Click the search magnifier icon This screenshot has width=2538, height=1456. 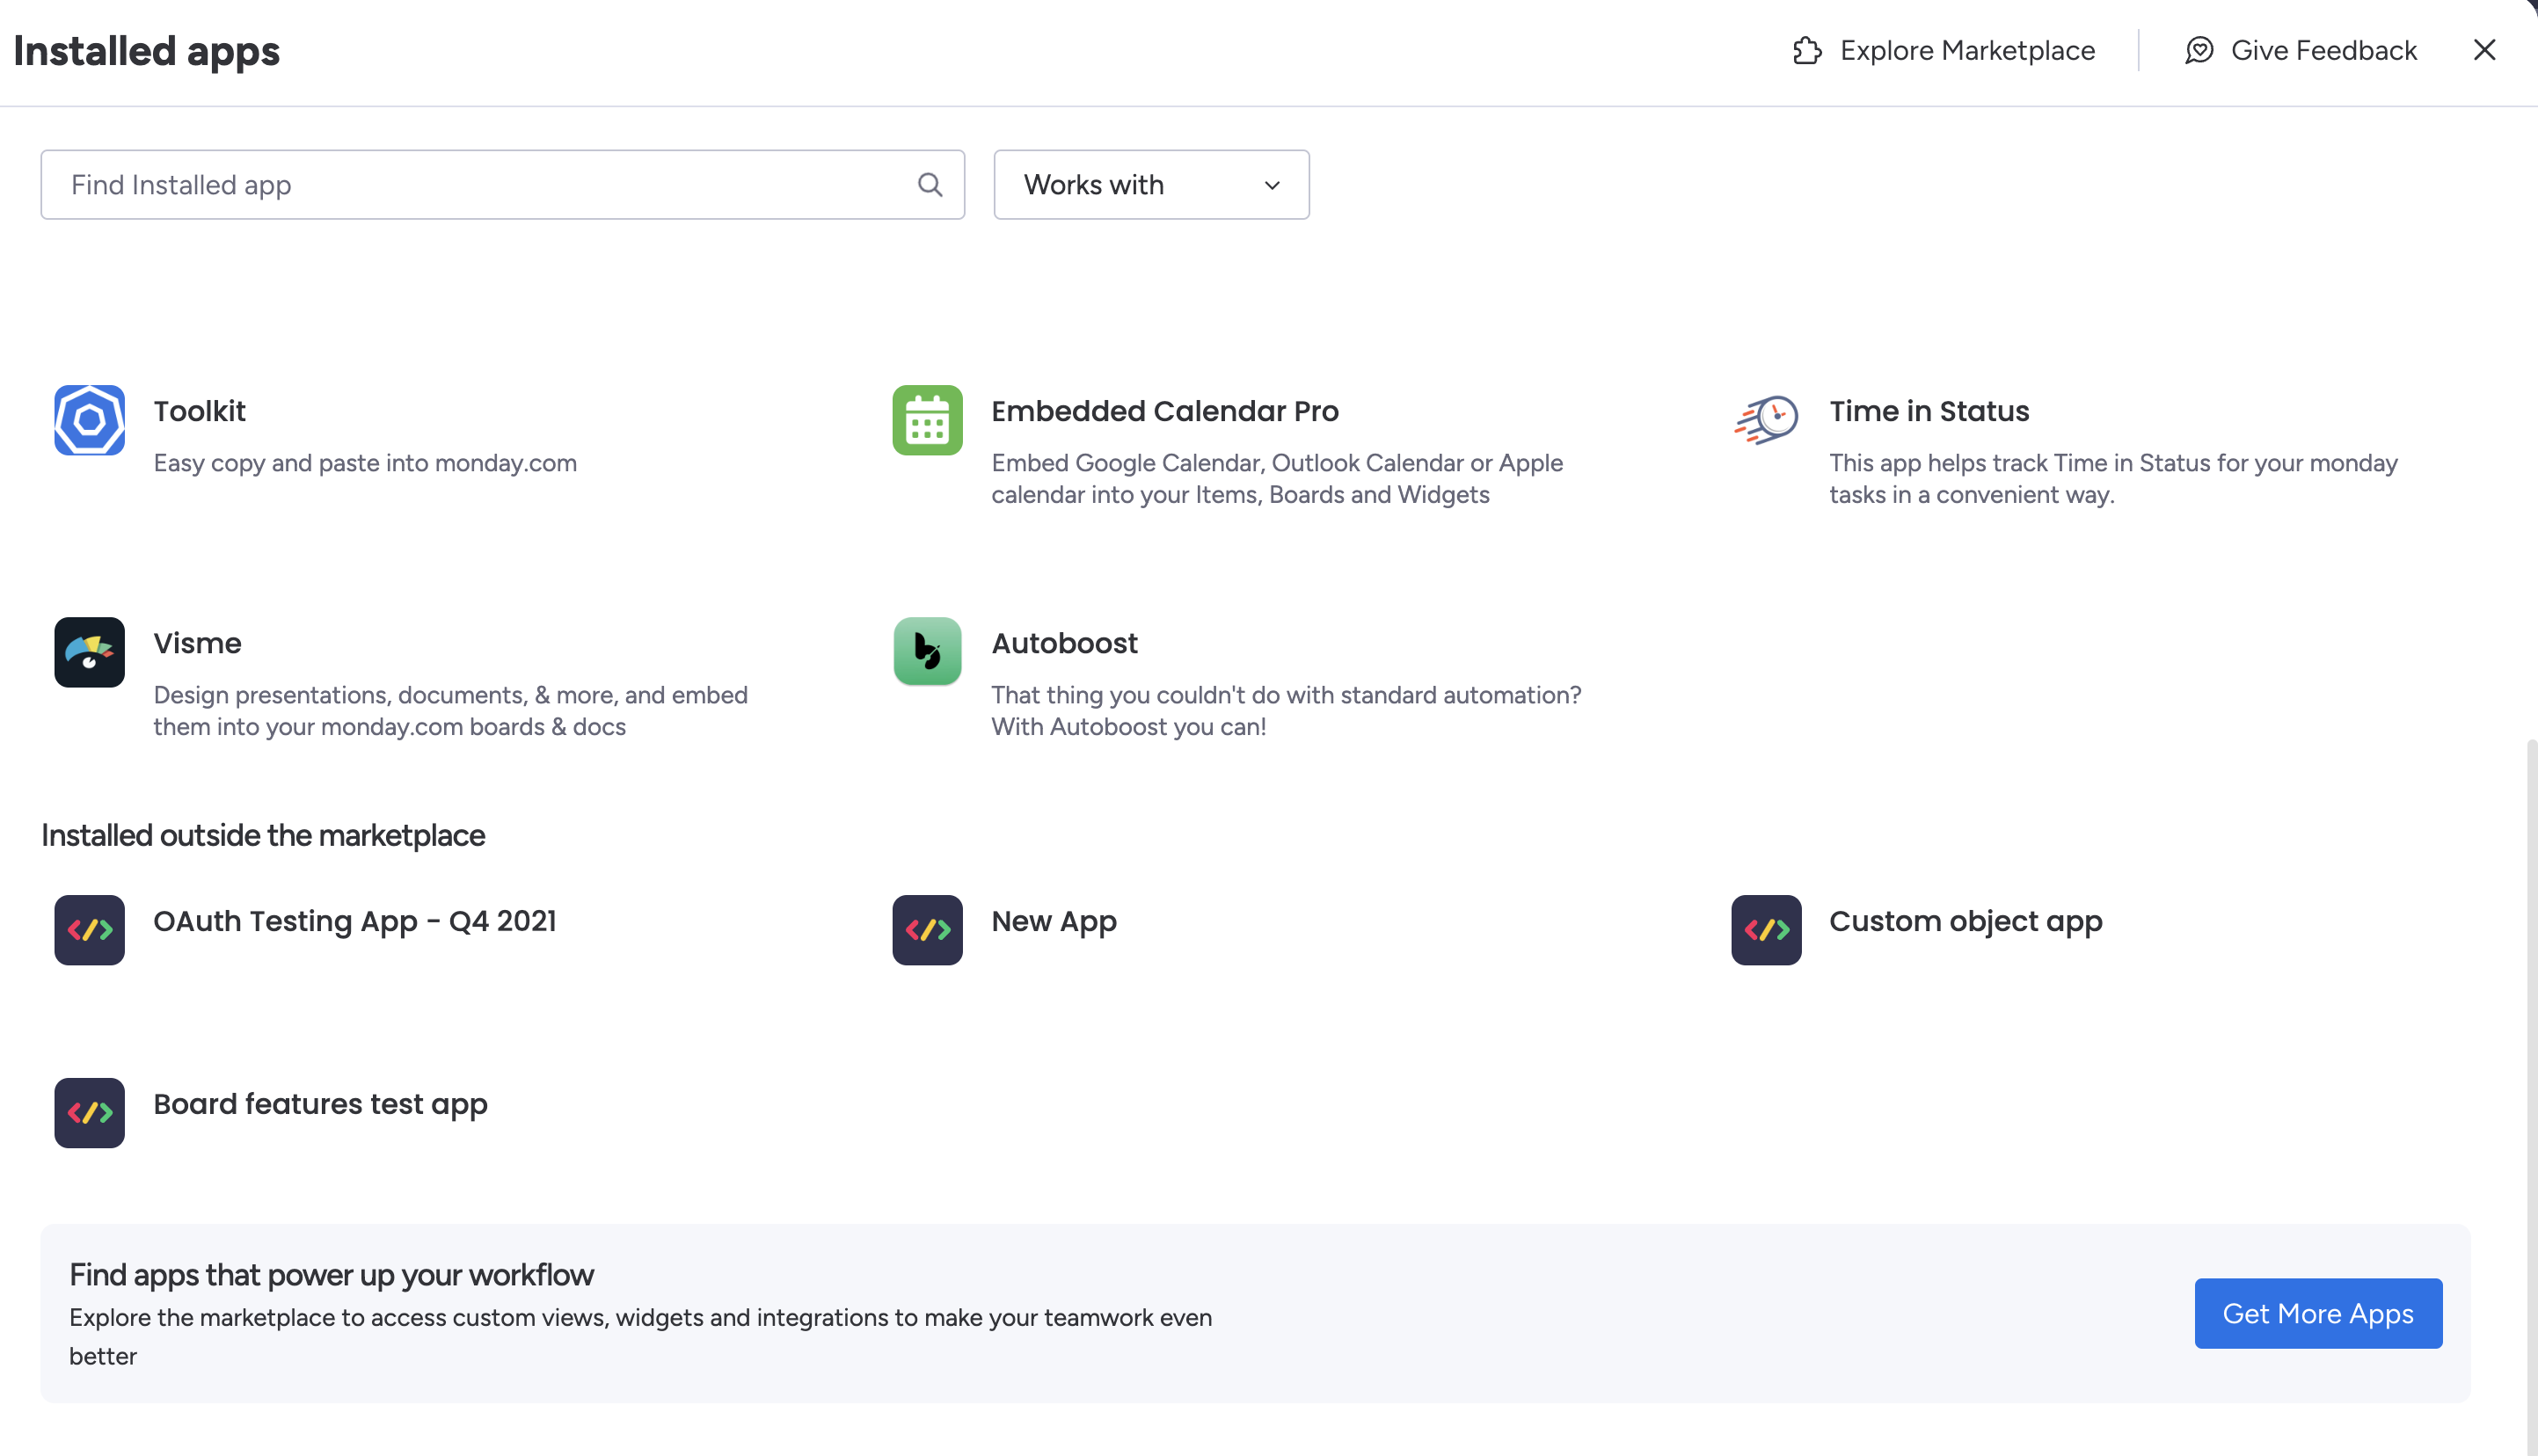[x=930, y=185]
